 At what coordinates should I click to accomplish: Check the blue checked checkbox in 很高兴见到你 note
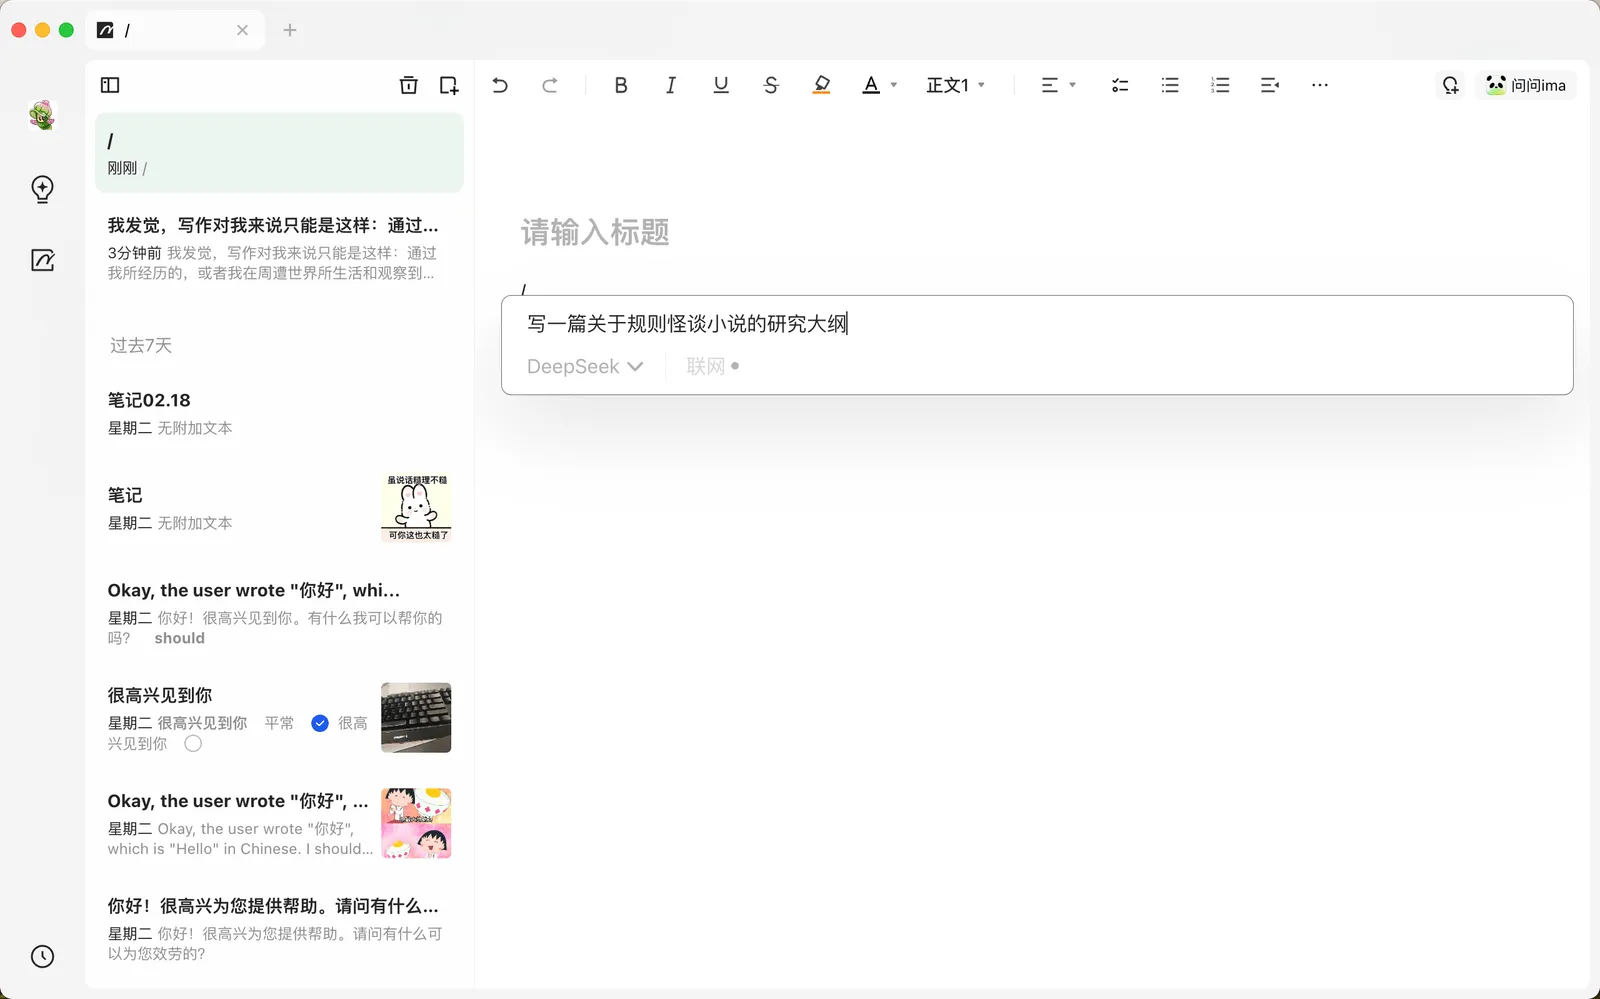[320, 723]
